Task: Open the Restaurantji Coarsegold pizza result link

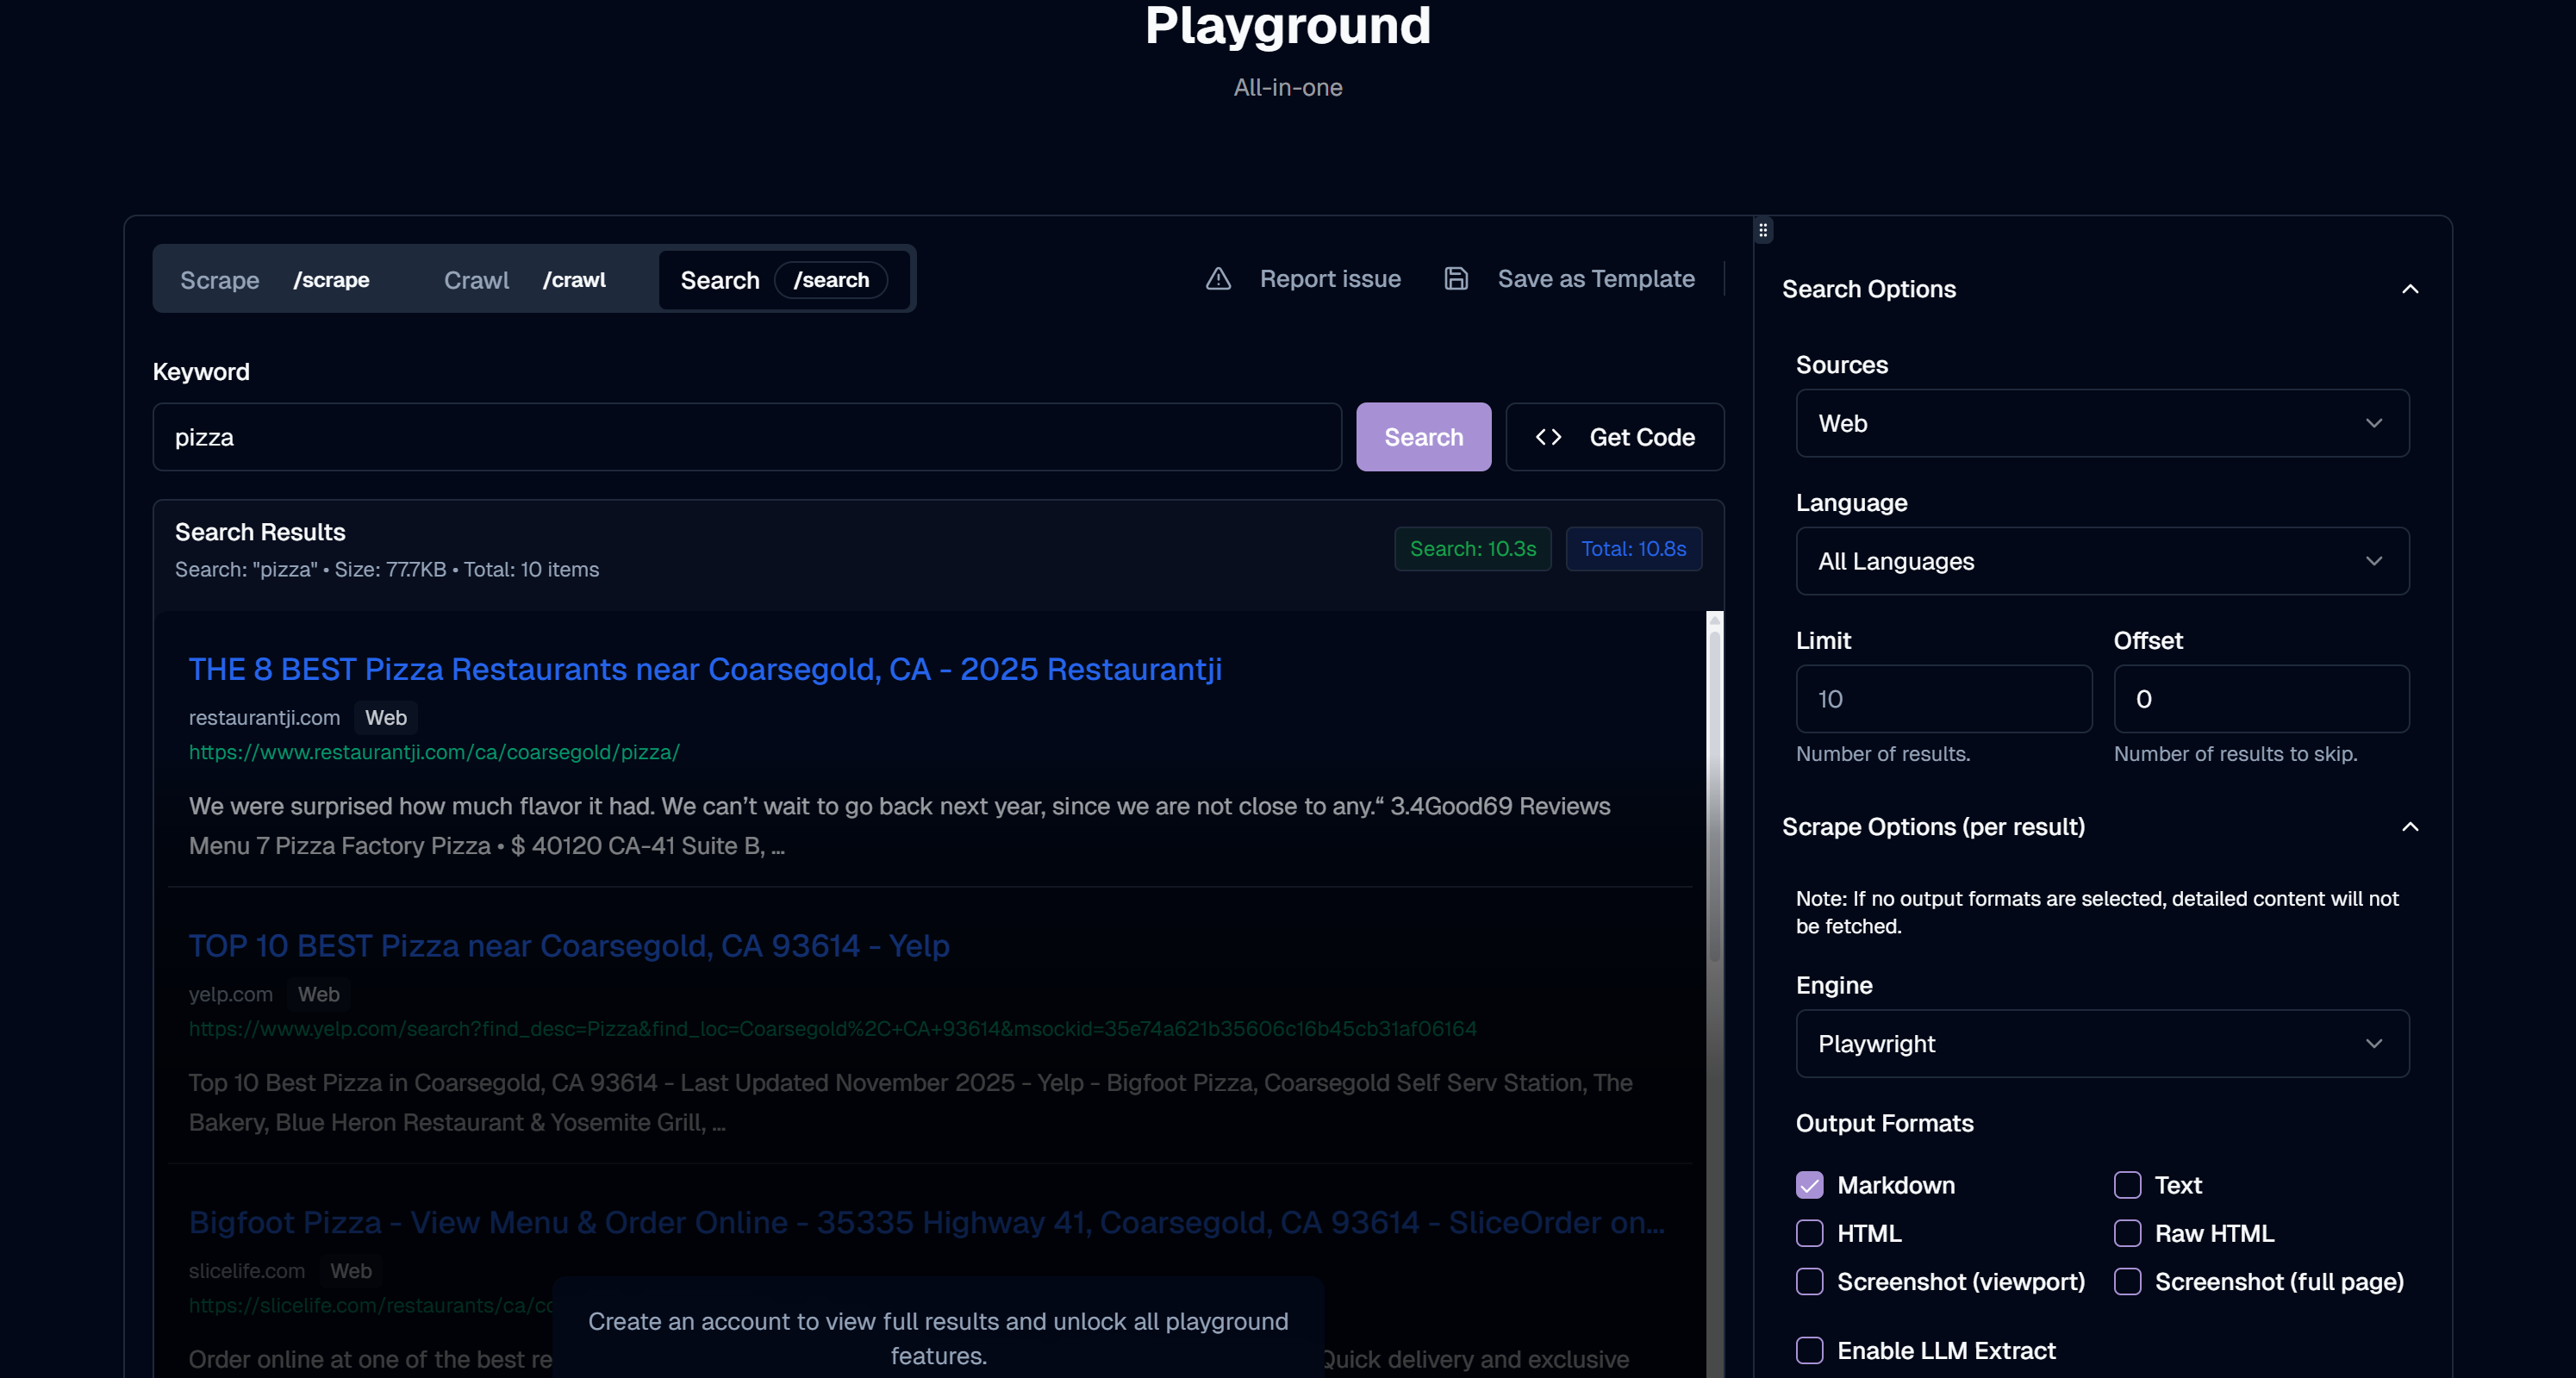Action: pos(705,669)
